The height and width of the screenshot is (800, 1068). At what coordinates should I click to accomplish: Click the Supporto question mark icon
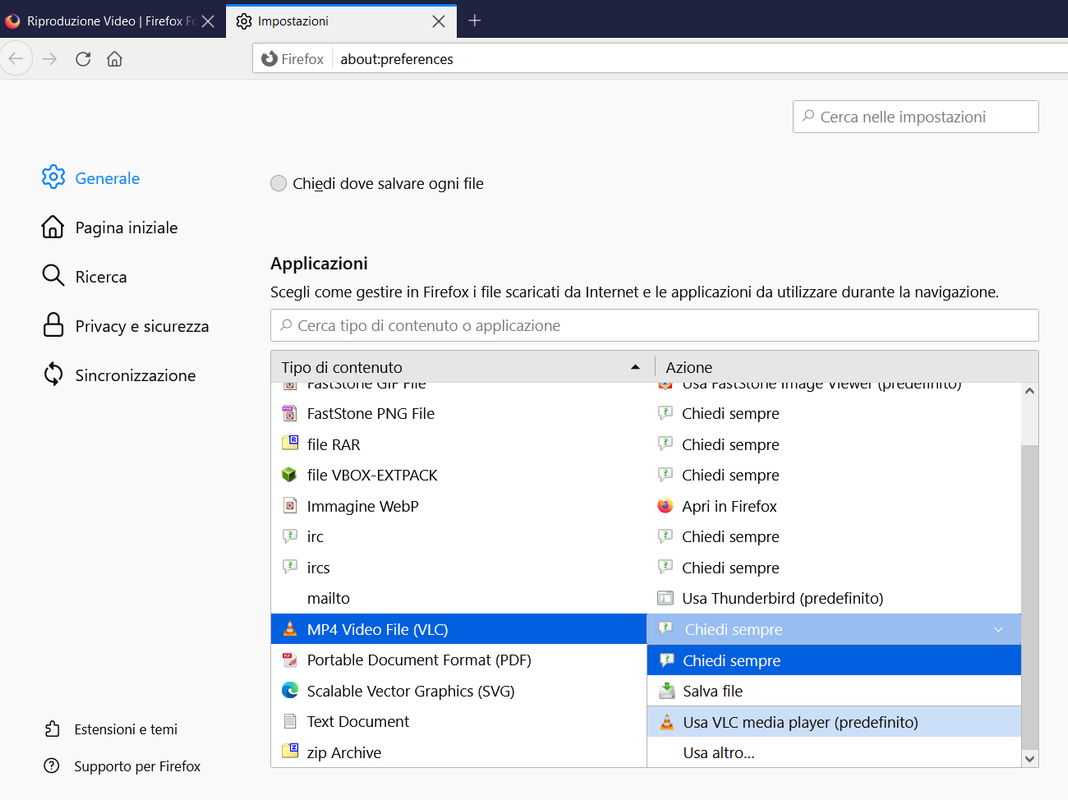point(52,766)
